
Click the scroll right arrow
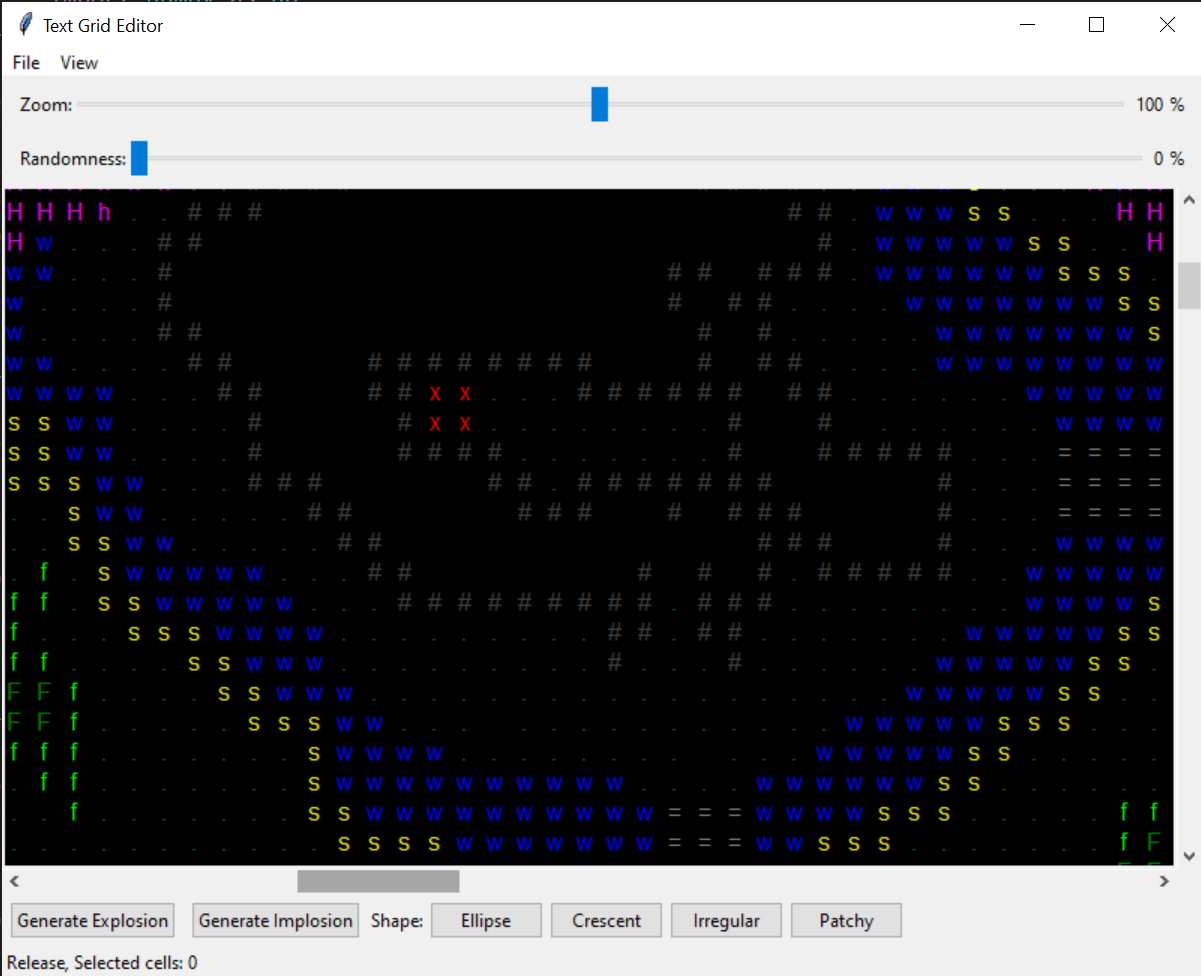[1164, 881]
